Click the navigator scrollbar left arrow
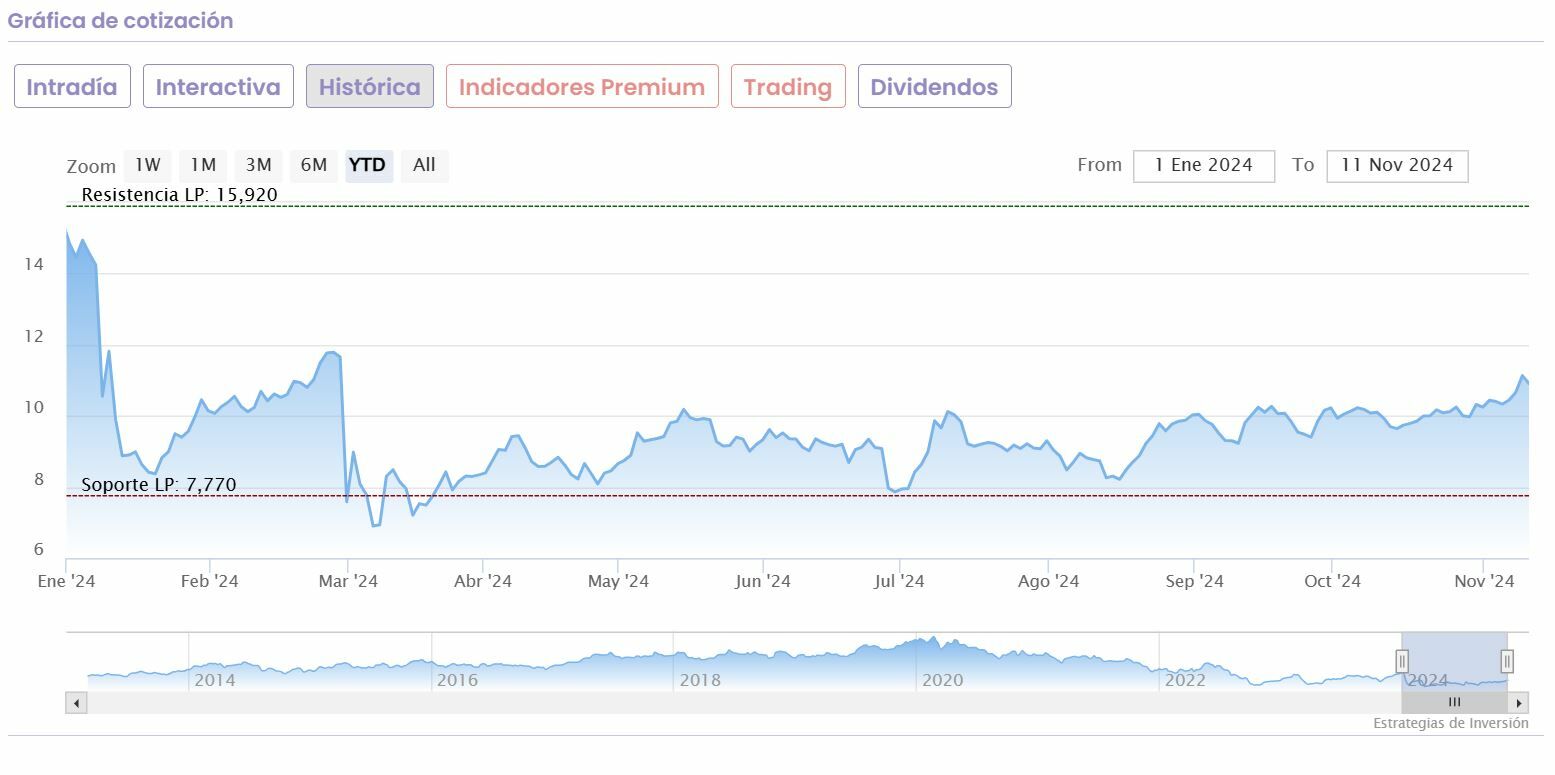Image resolution: width=1555 pixels, height=775 pixels. (76, 703)
